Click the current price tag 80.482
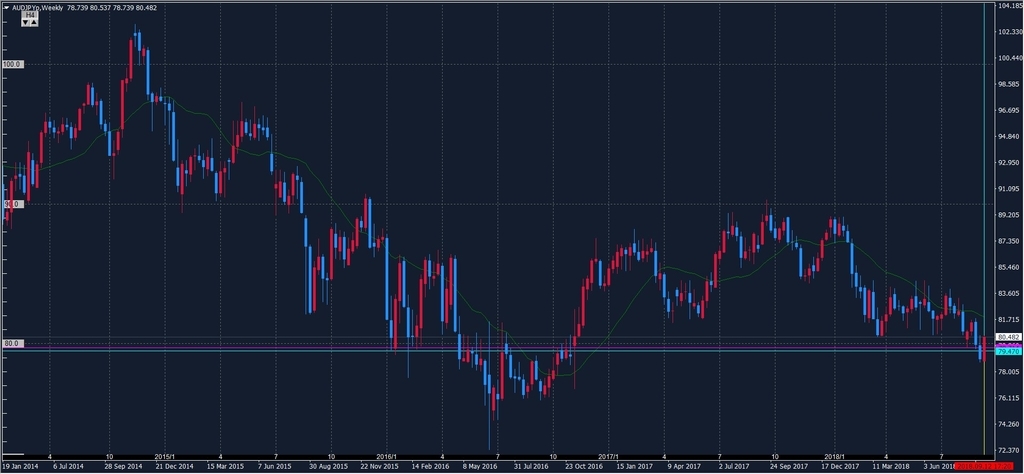Image resolution: width=1024 pixels, height=474 pixels. [x=1008, y=337]
